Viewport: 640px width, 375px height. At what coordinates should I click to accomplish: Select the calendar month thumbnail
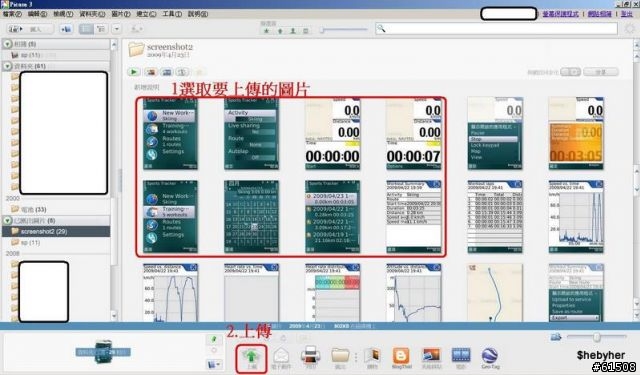point(251,217)
